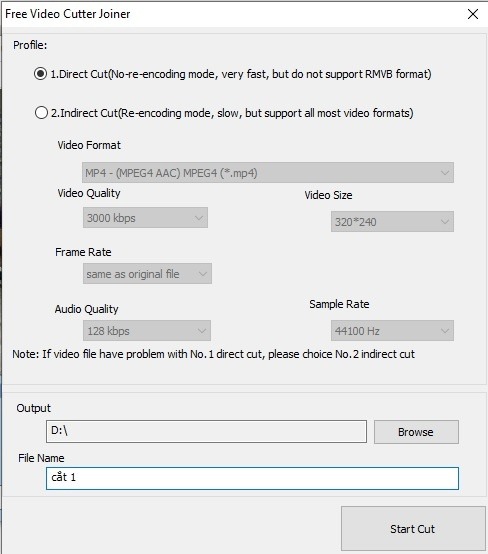The height and width of the screenshot is (554, 488).
Task: Click the Direct Cut option label text
Action: pos(241,74)
